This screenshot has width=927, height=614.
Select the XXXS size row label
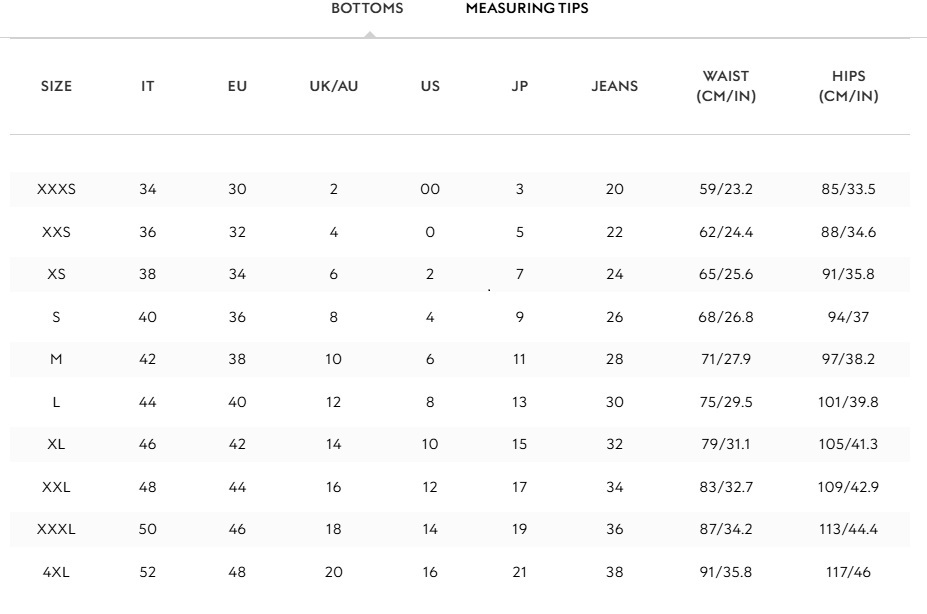pos(56,190)
